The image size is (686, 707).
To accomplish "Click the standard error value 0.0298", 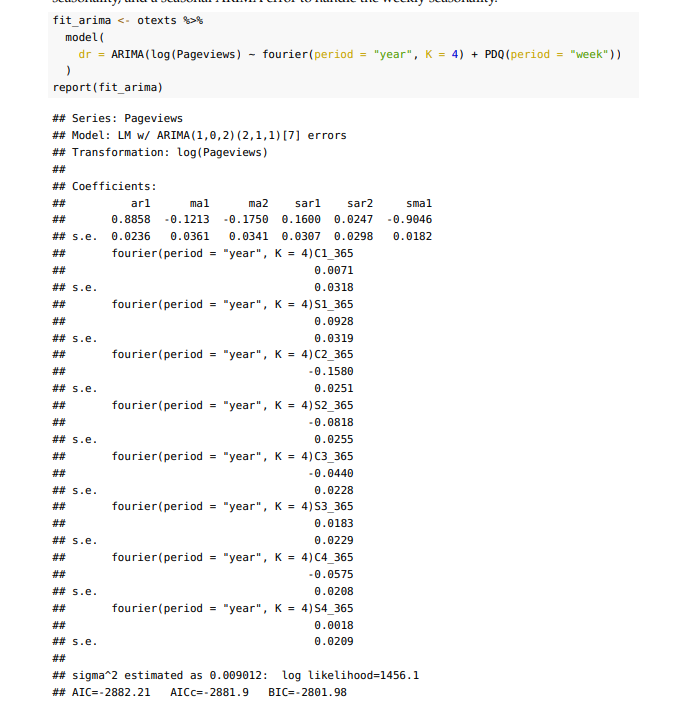I will (x=354, y=237).
